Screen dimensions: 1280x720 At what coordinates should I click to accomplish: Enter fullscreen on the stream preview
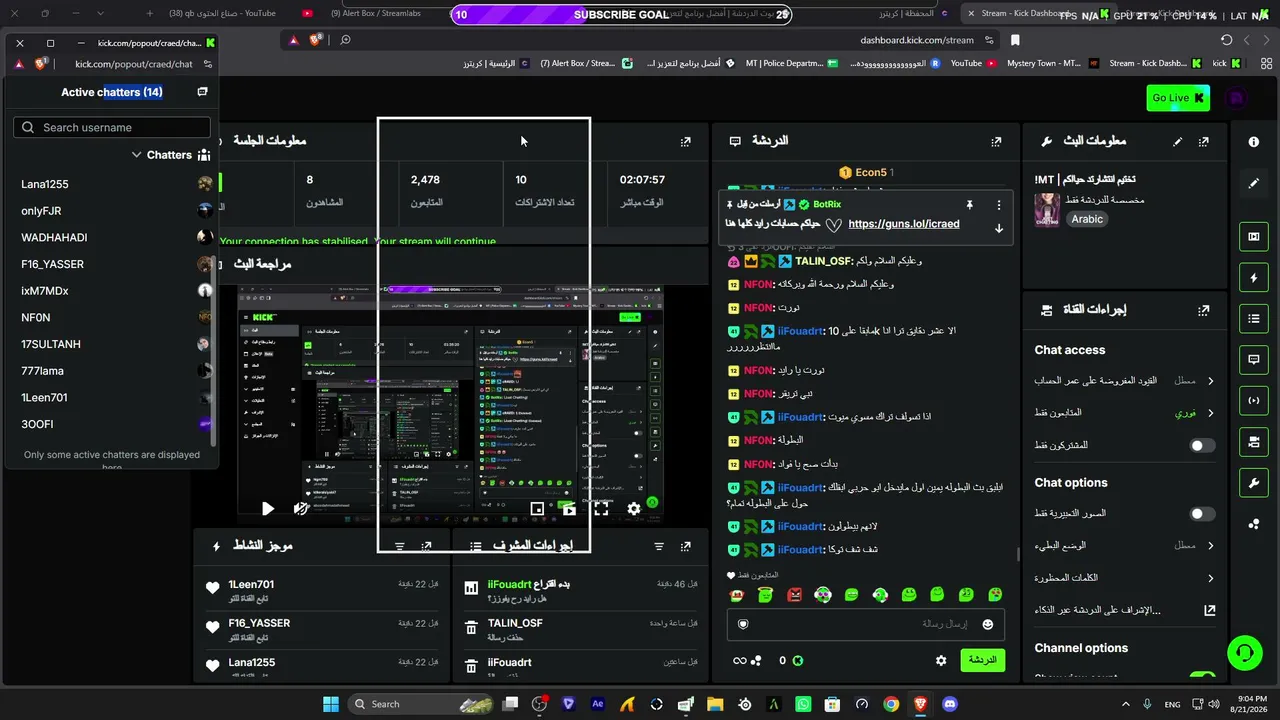(601, 509)
